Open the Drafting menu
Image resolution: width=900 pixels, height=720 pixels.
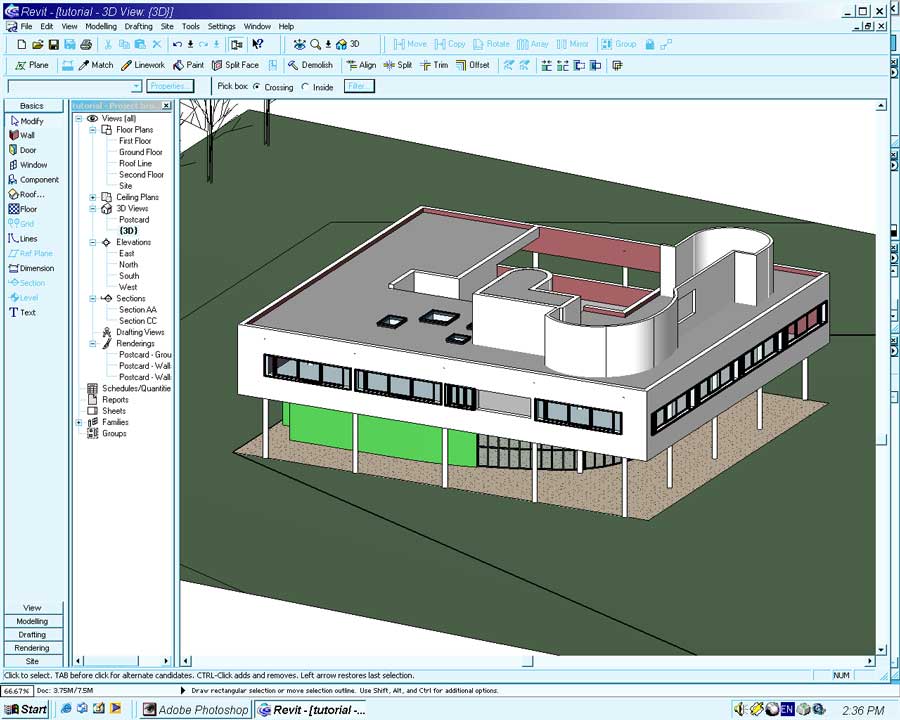[139, 26]
